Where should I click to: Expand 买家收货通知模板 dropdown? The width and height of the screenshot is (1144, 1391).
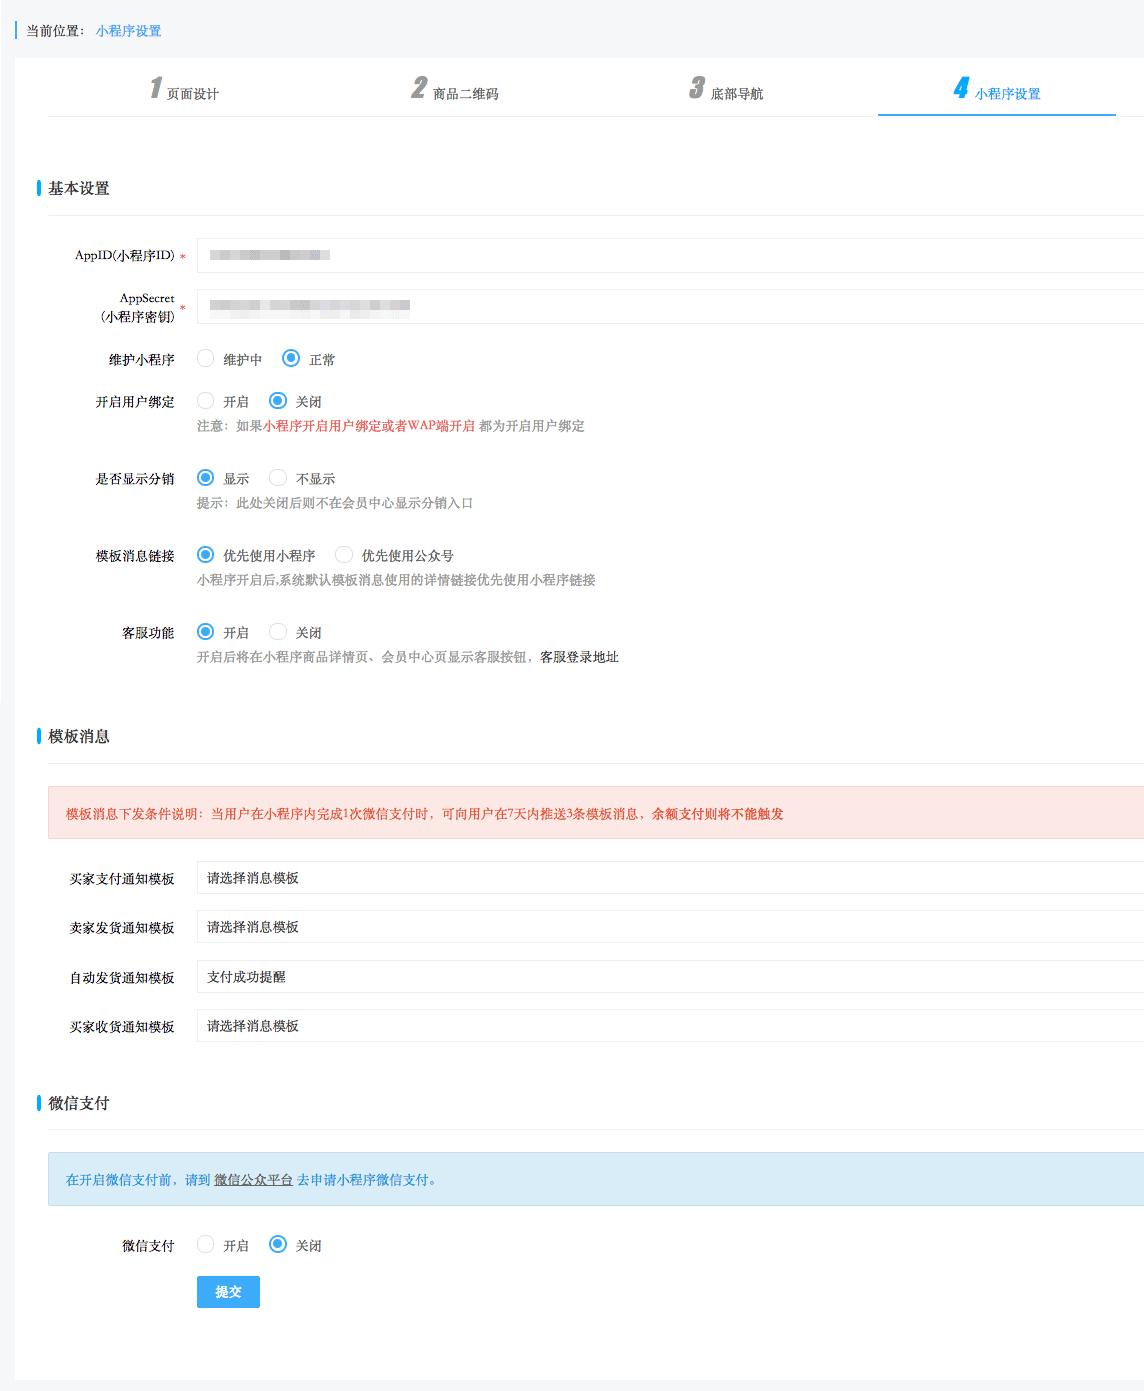(x=670, y=1026)
